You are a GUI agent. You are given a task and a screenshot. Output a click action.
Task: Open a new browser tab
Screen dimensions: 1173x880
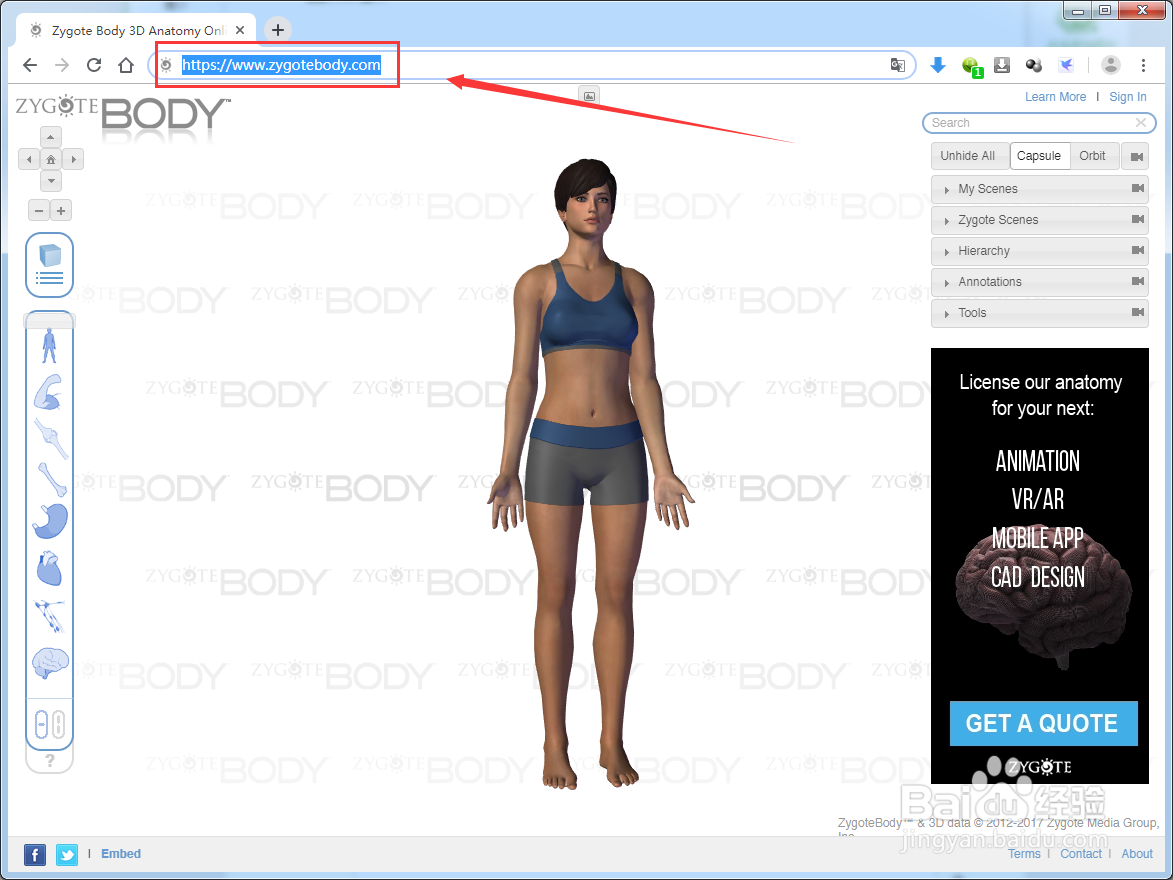click(278, 30)
